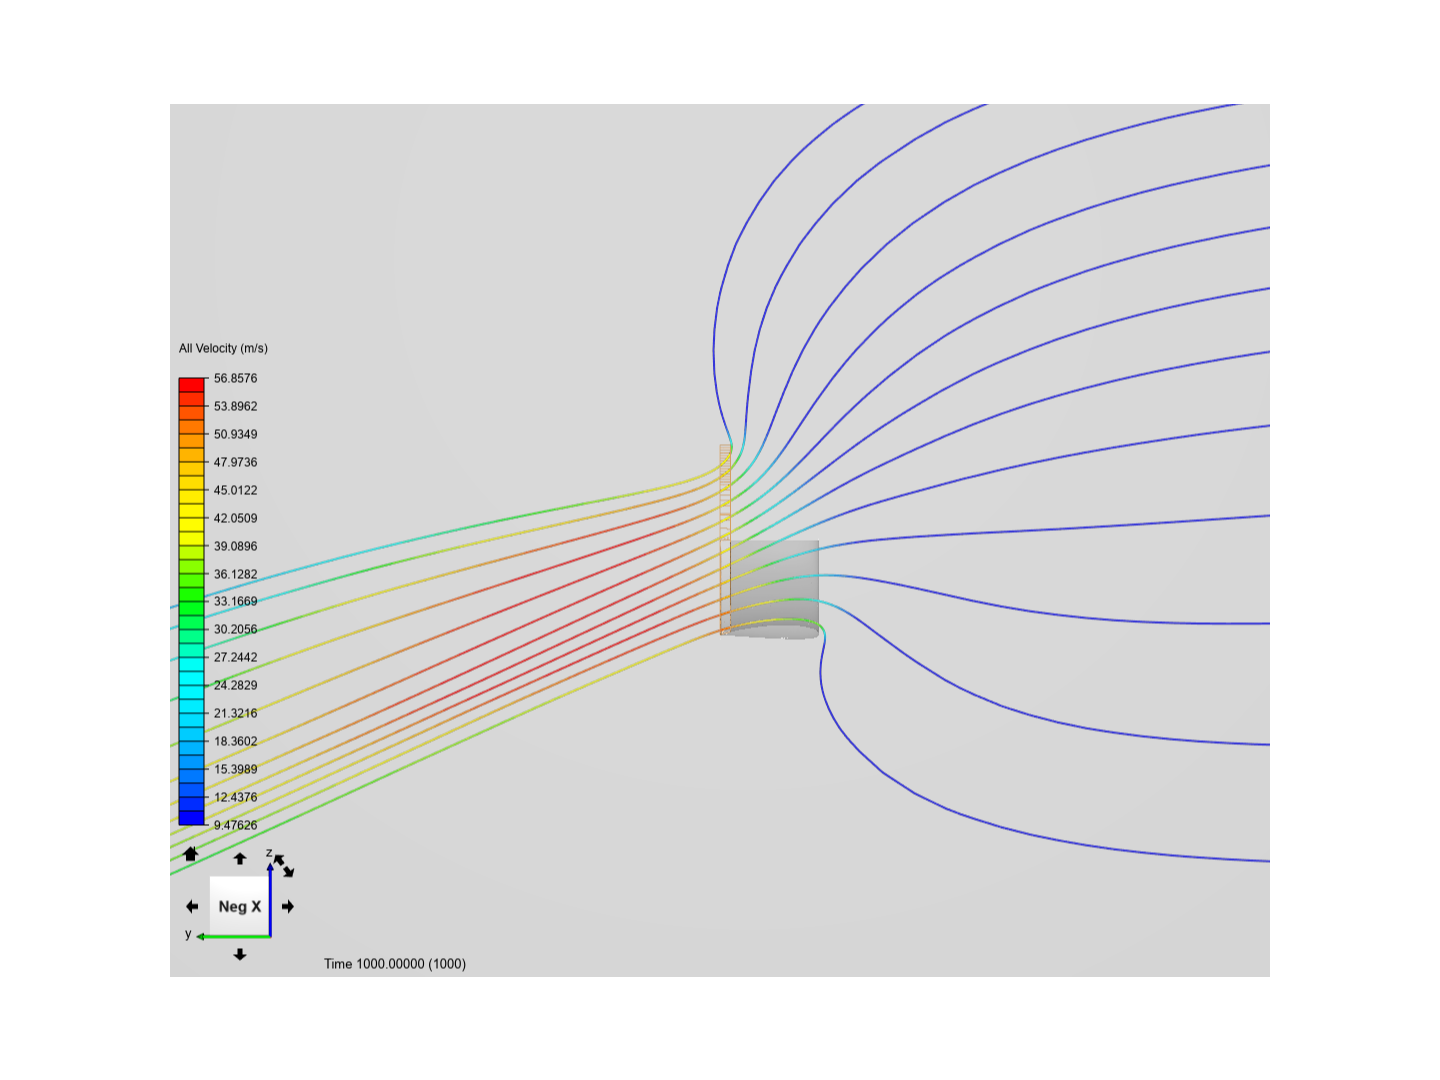Click the green y axis arrow

point(234,936)
